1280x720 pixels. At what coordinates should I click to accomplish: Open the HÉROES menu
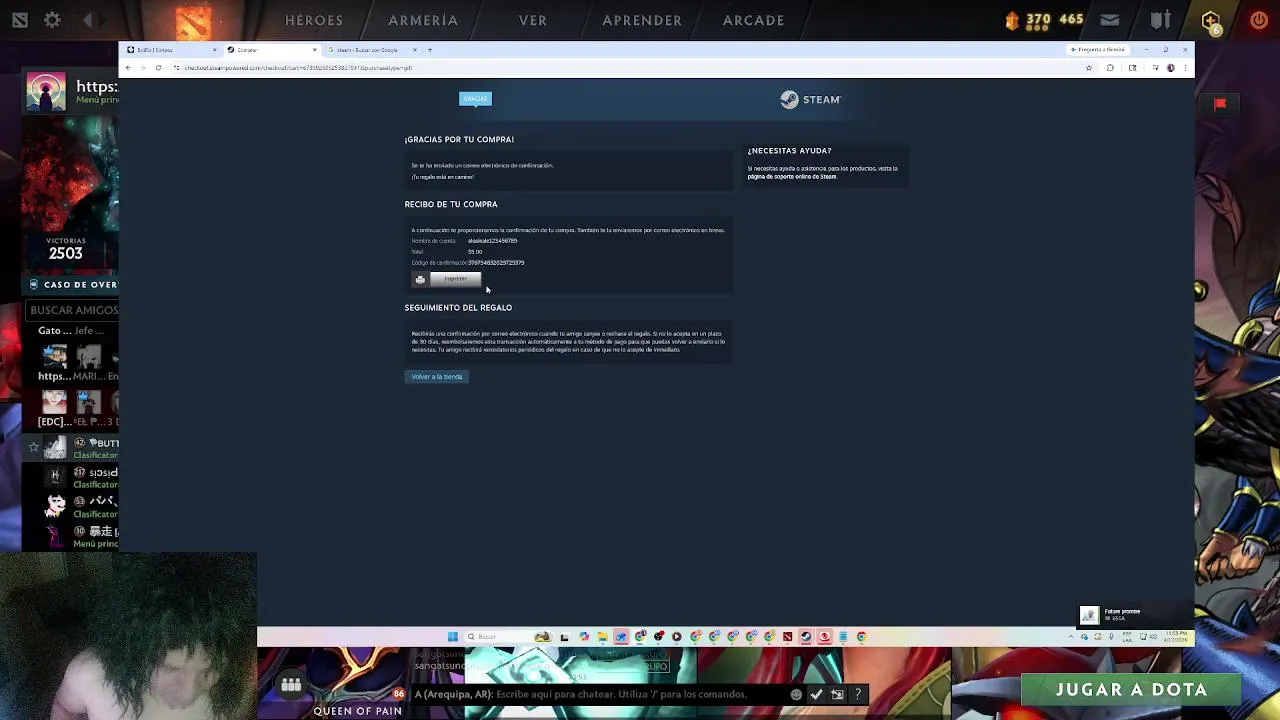(x=314, y=20)
